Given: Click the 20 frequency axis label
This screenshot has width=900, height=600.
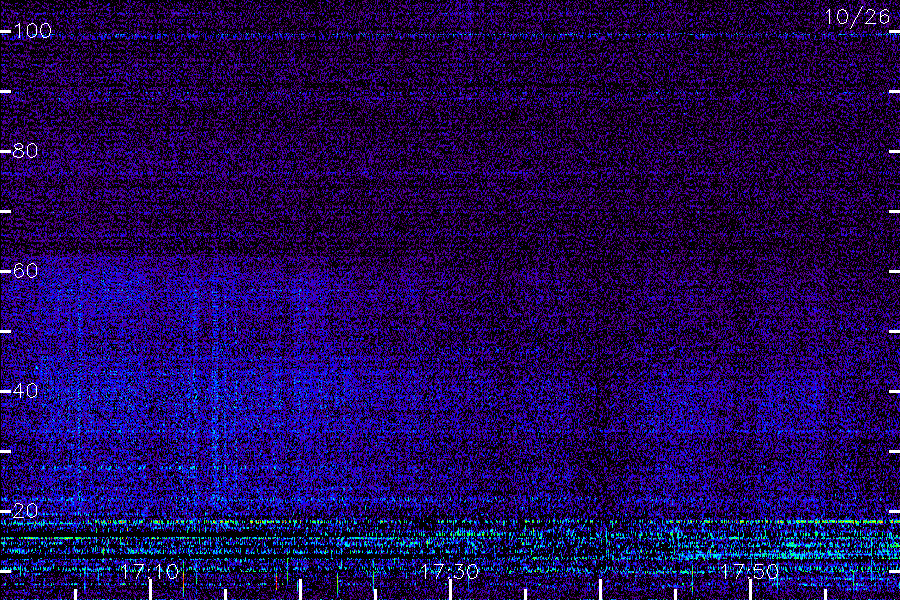Looking at the screenshot, I should click(25, 510).
